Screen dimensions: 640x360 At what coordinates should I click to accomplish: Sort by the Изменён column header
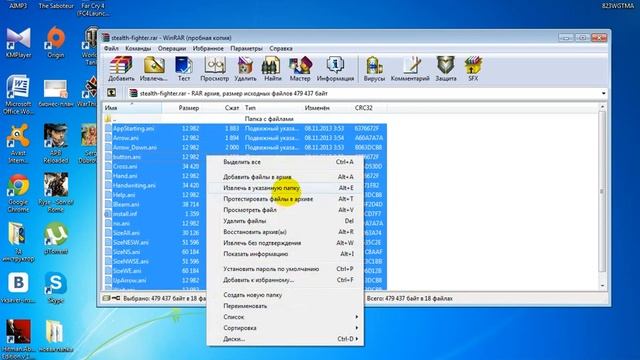[327, 108]
